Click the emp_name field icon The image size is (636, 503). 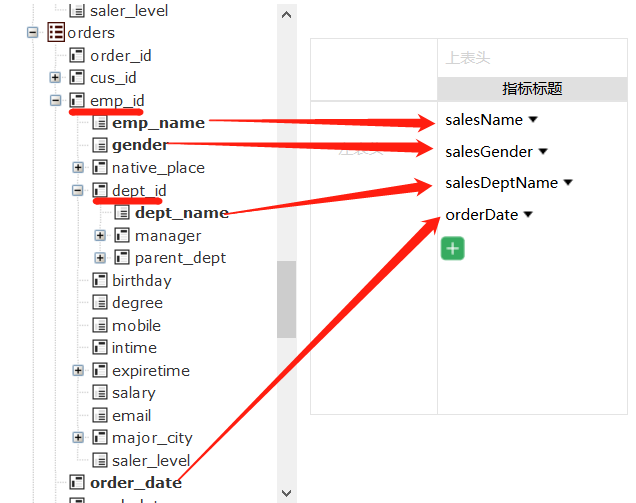(x=100, y=122)
